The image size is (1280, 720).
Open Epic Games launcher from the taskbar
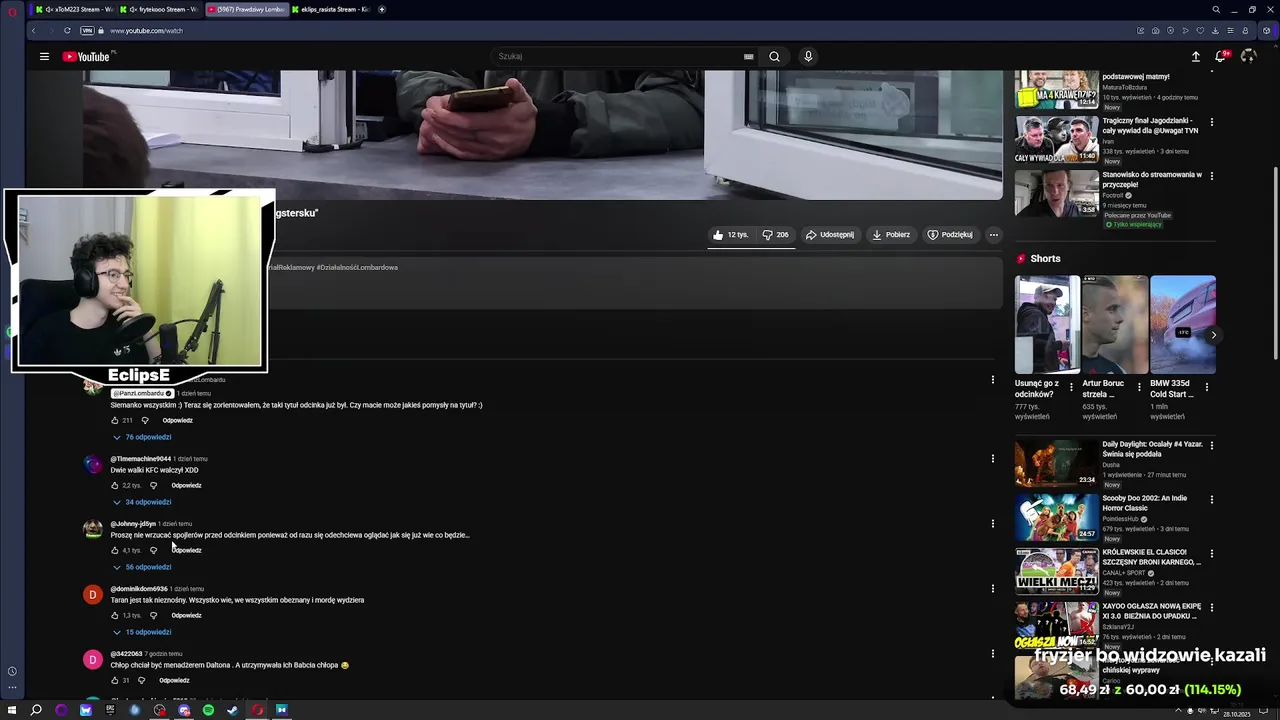(x=110, y=710)
